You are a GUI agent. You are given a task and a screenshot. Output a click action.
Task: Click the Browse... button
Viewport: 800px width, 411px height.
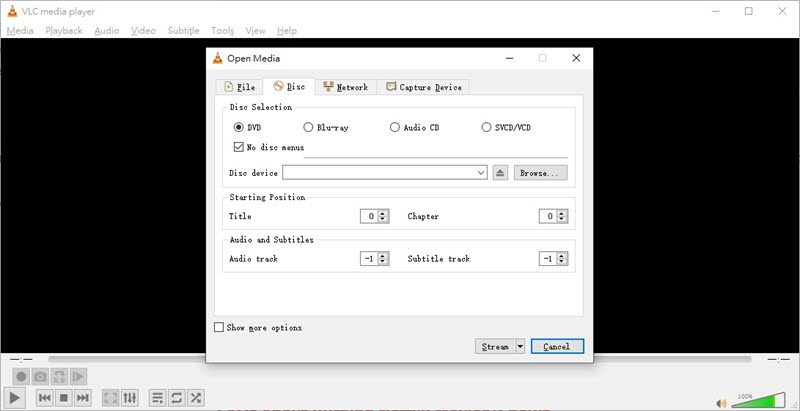[540, 173]
